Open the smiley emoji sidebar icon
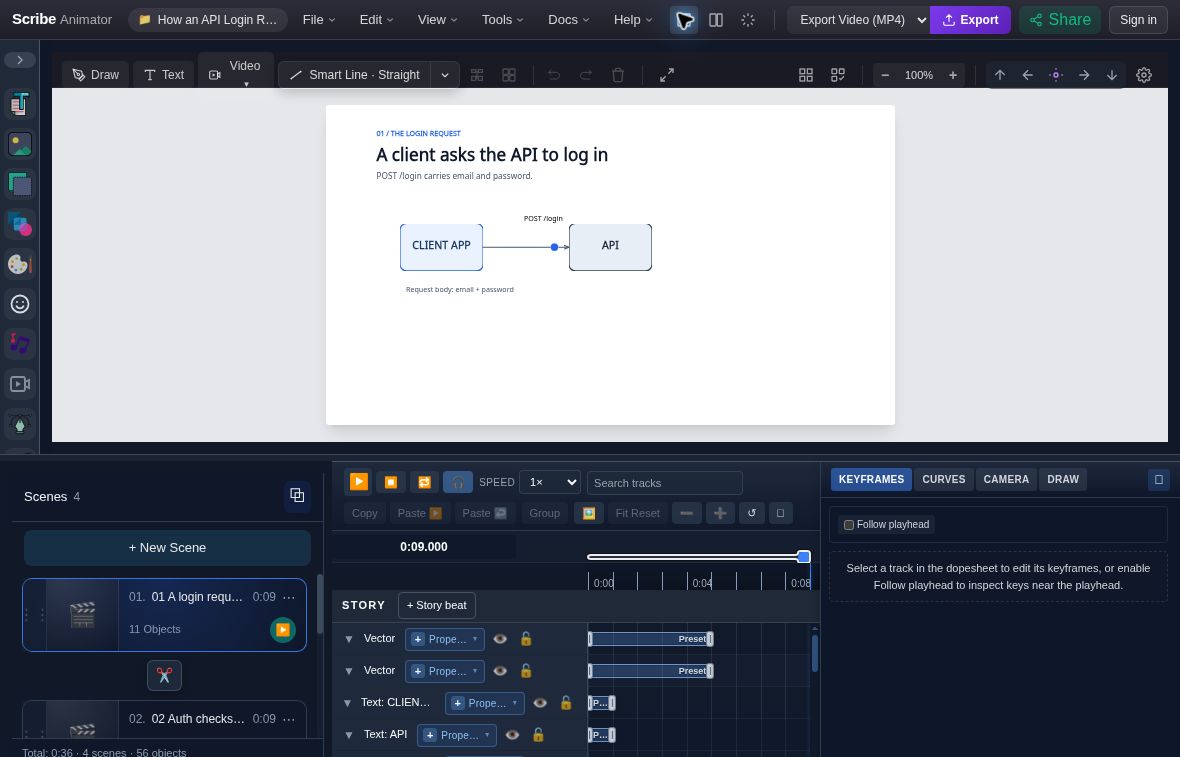The image size is (1180, 757). point(20,304)
